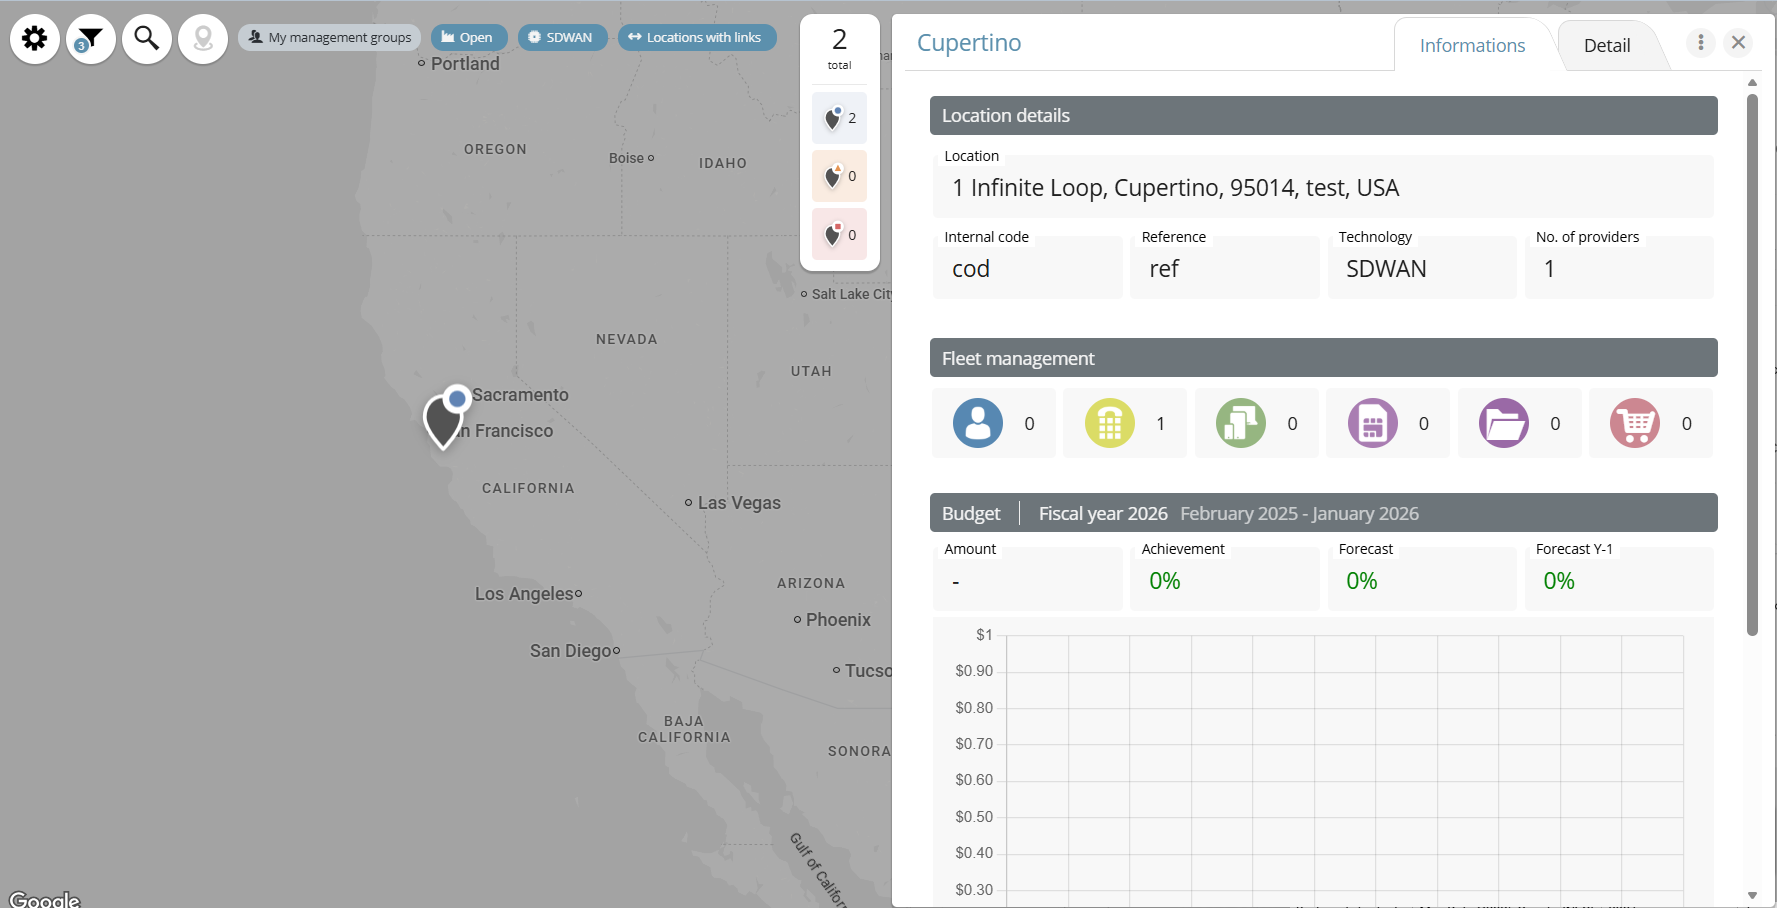
Task: Open the gear settings button on map
Action: 35,39
